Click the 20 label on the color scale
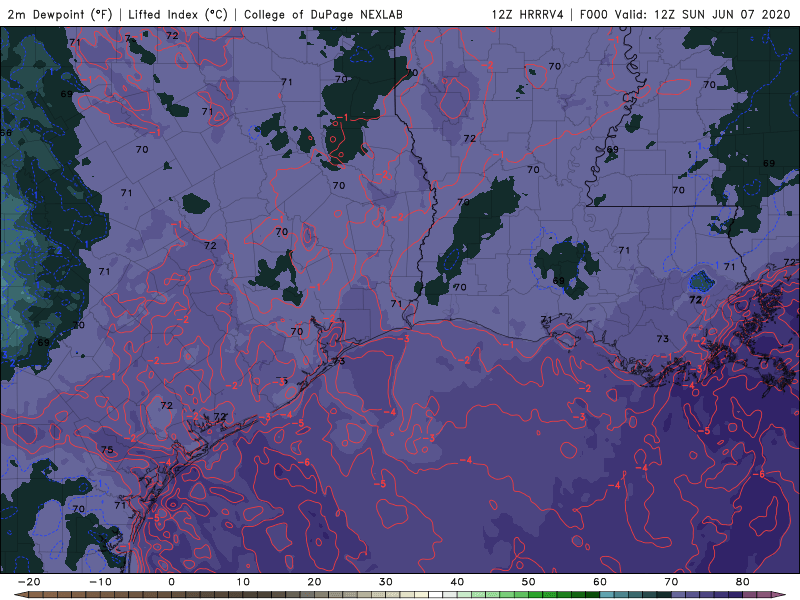Viewport: 800px width, 600px height. (x=314, y=582)
